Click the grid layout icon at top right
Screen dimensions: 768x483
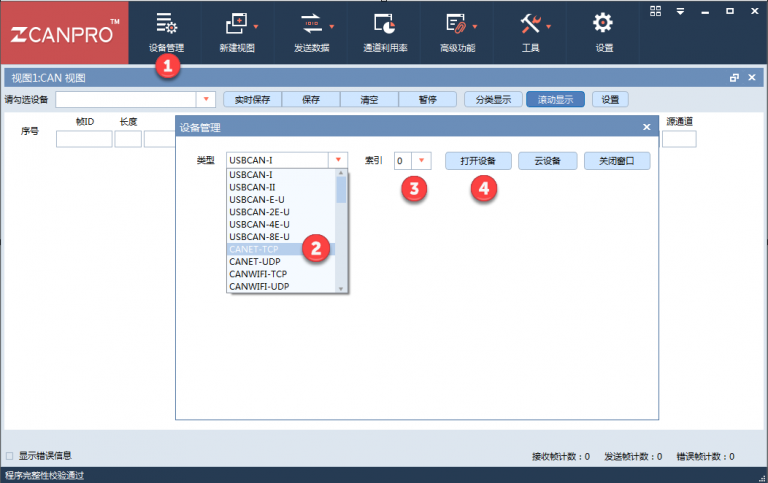(x=656, y=11)
